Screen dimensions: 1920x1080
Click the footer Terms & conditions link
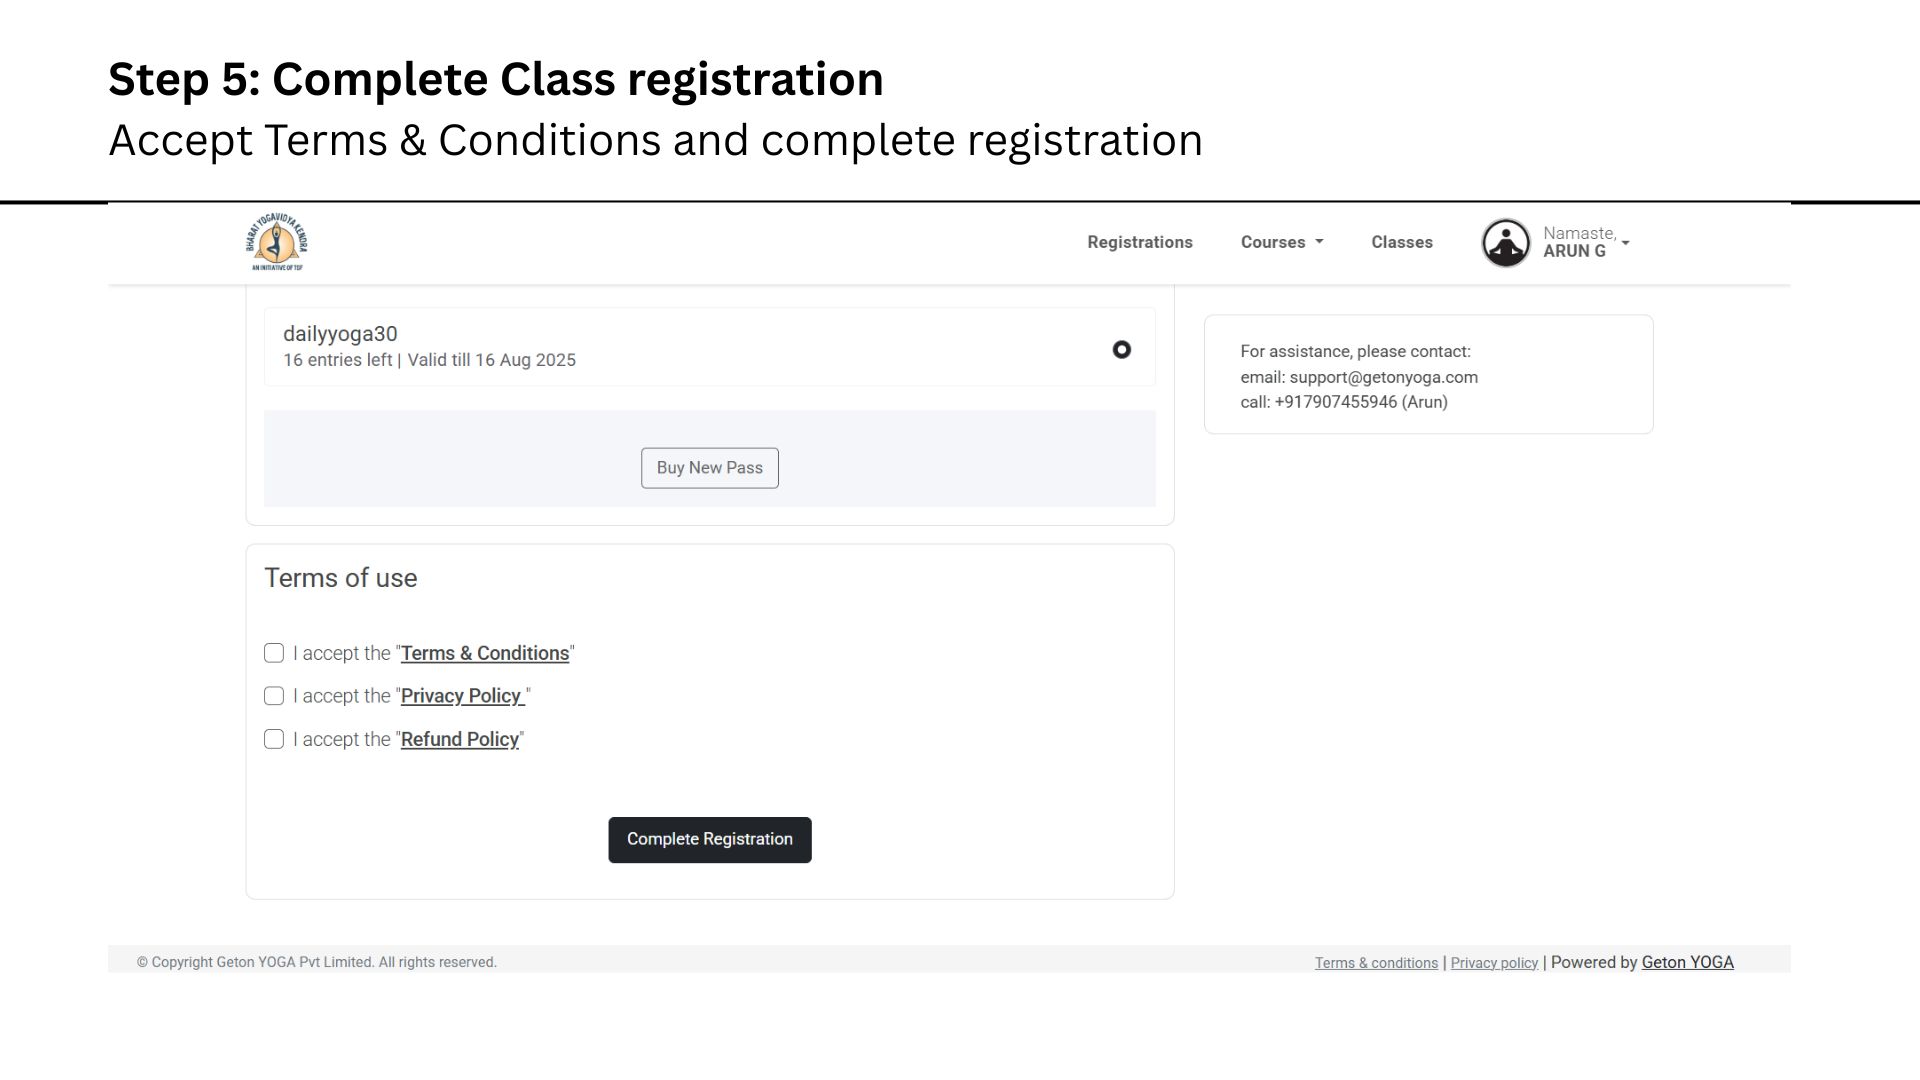[x=1376, y=963]
